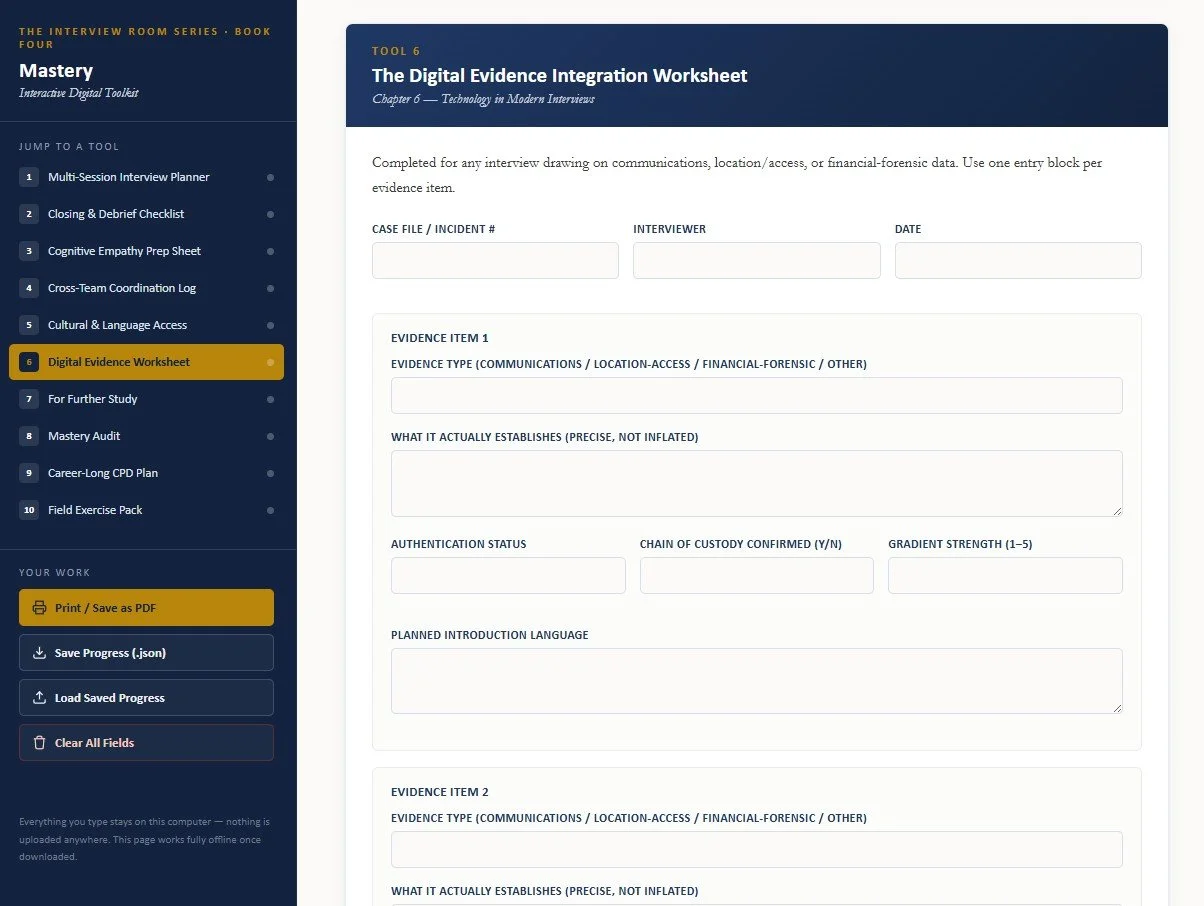Click number badge 9 beside Career-Long CPD Plan
Image resolution: width=1204 pixels, height=906 pixels.
(29, 473)
